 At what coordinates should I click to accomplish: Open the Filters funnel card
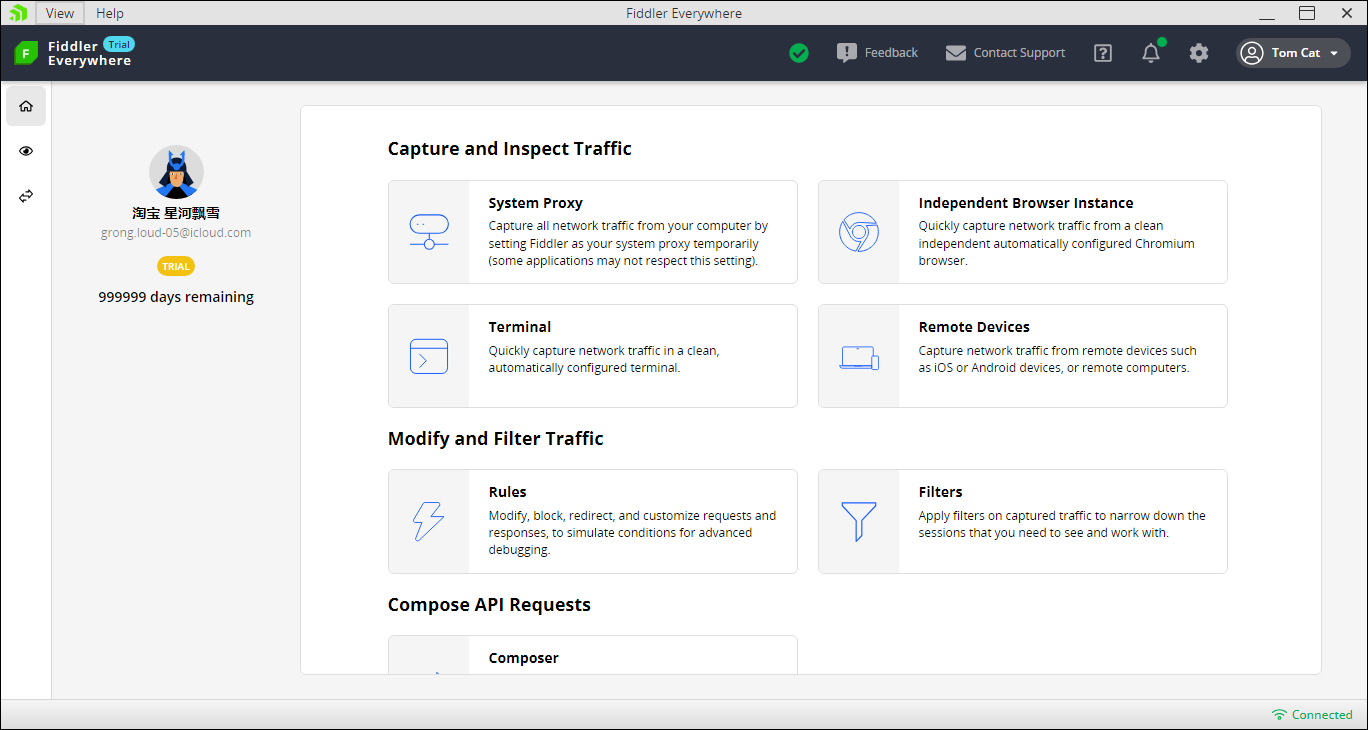pos(1022,521)
